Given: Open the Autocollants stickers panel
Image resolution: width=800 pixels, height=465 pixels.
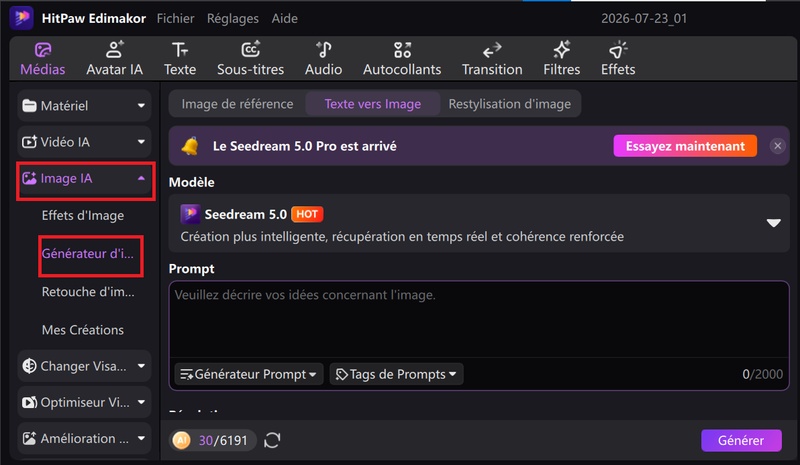Looking at the screenshot, I should pyautogui.click(x=402, y=58).
